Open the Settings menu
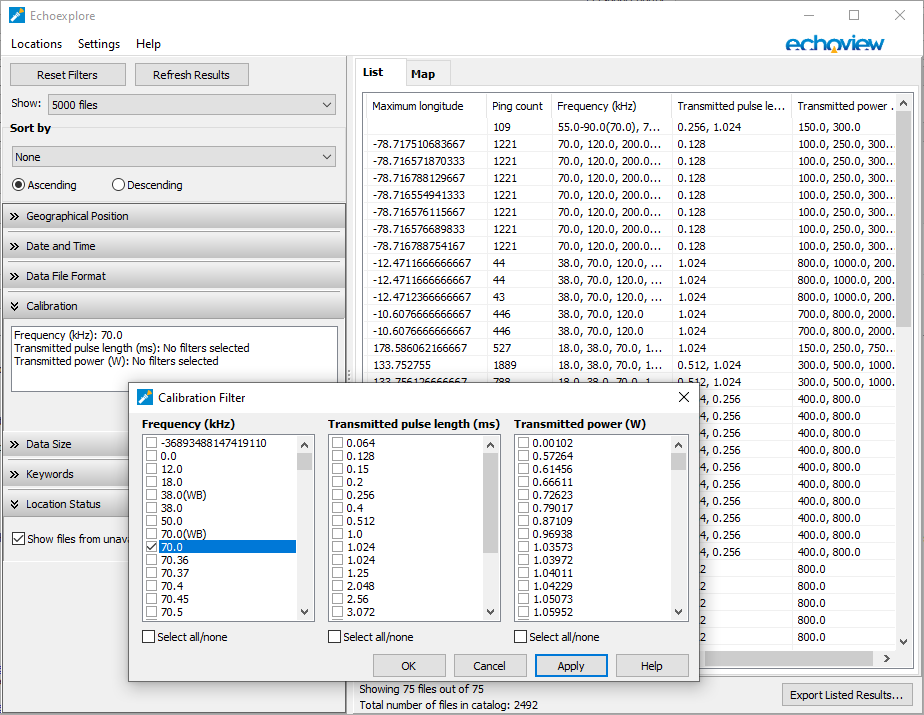 pyautogui.click(x=99, y=44)
